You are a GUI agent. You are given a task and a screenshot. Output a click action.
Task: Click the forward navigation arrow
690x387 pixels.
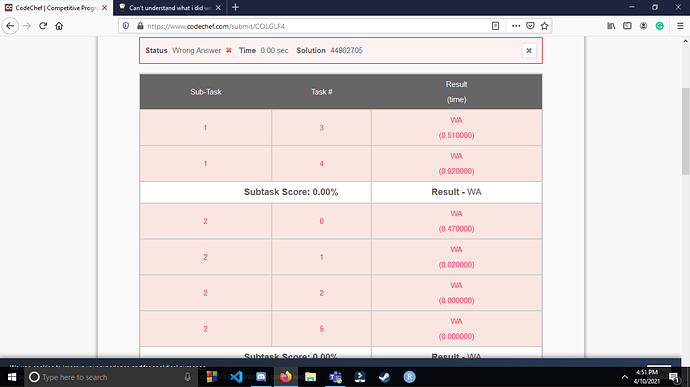pyautogui.click(x=27, y=26)
